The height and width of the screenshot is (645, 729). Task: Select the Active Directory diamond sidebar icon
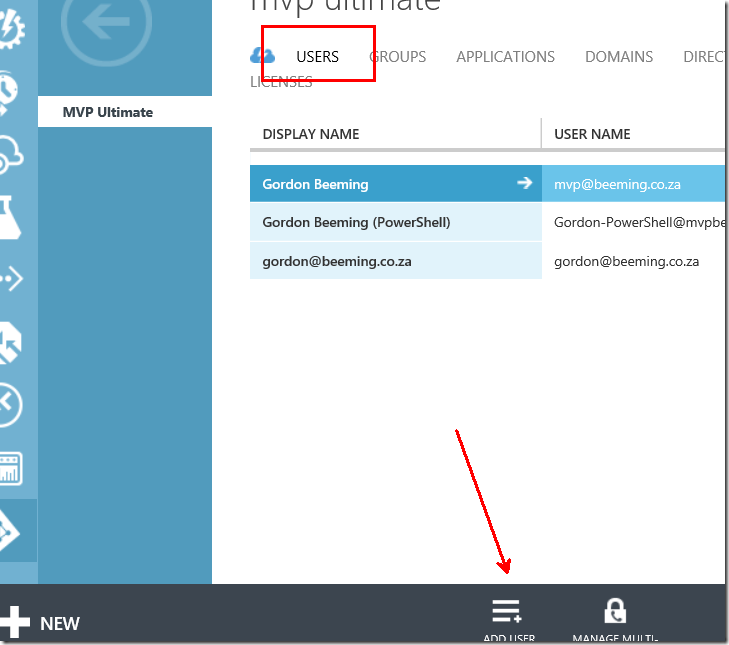click(9, 531)
